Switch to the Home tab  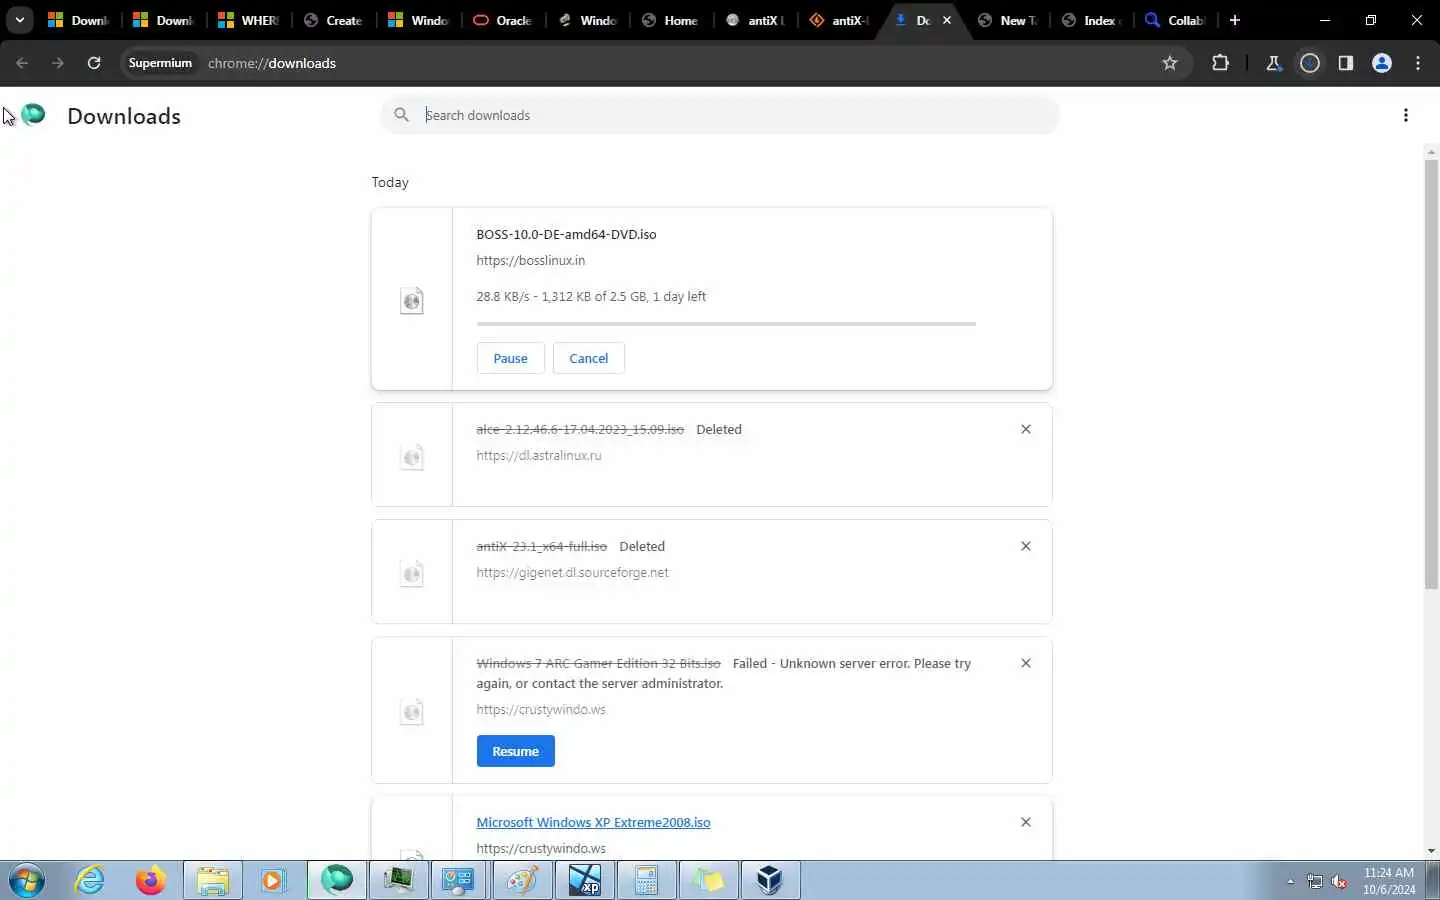[x=672, y=20]
